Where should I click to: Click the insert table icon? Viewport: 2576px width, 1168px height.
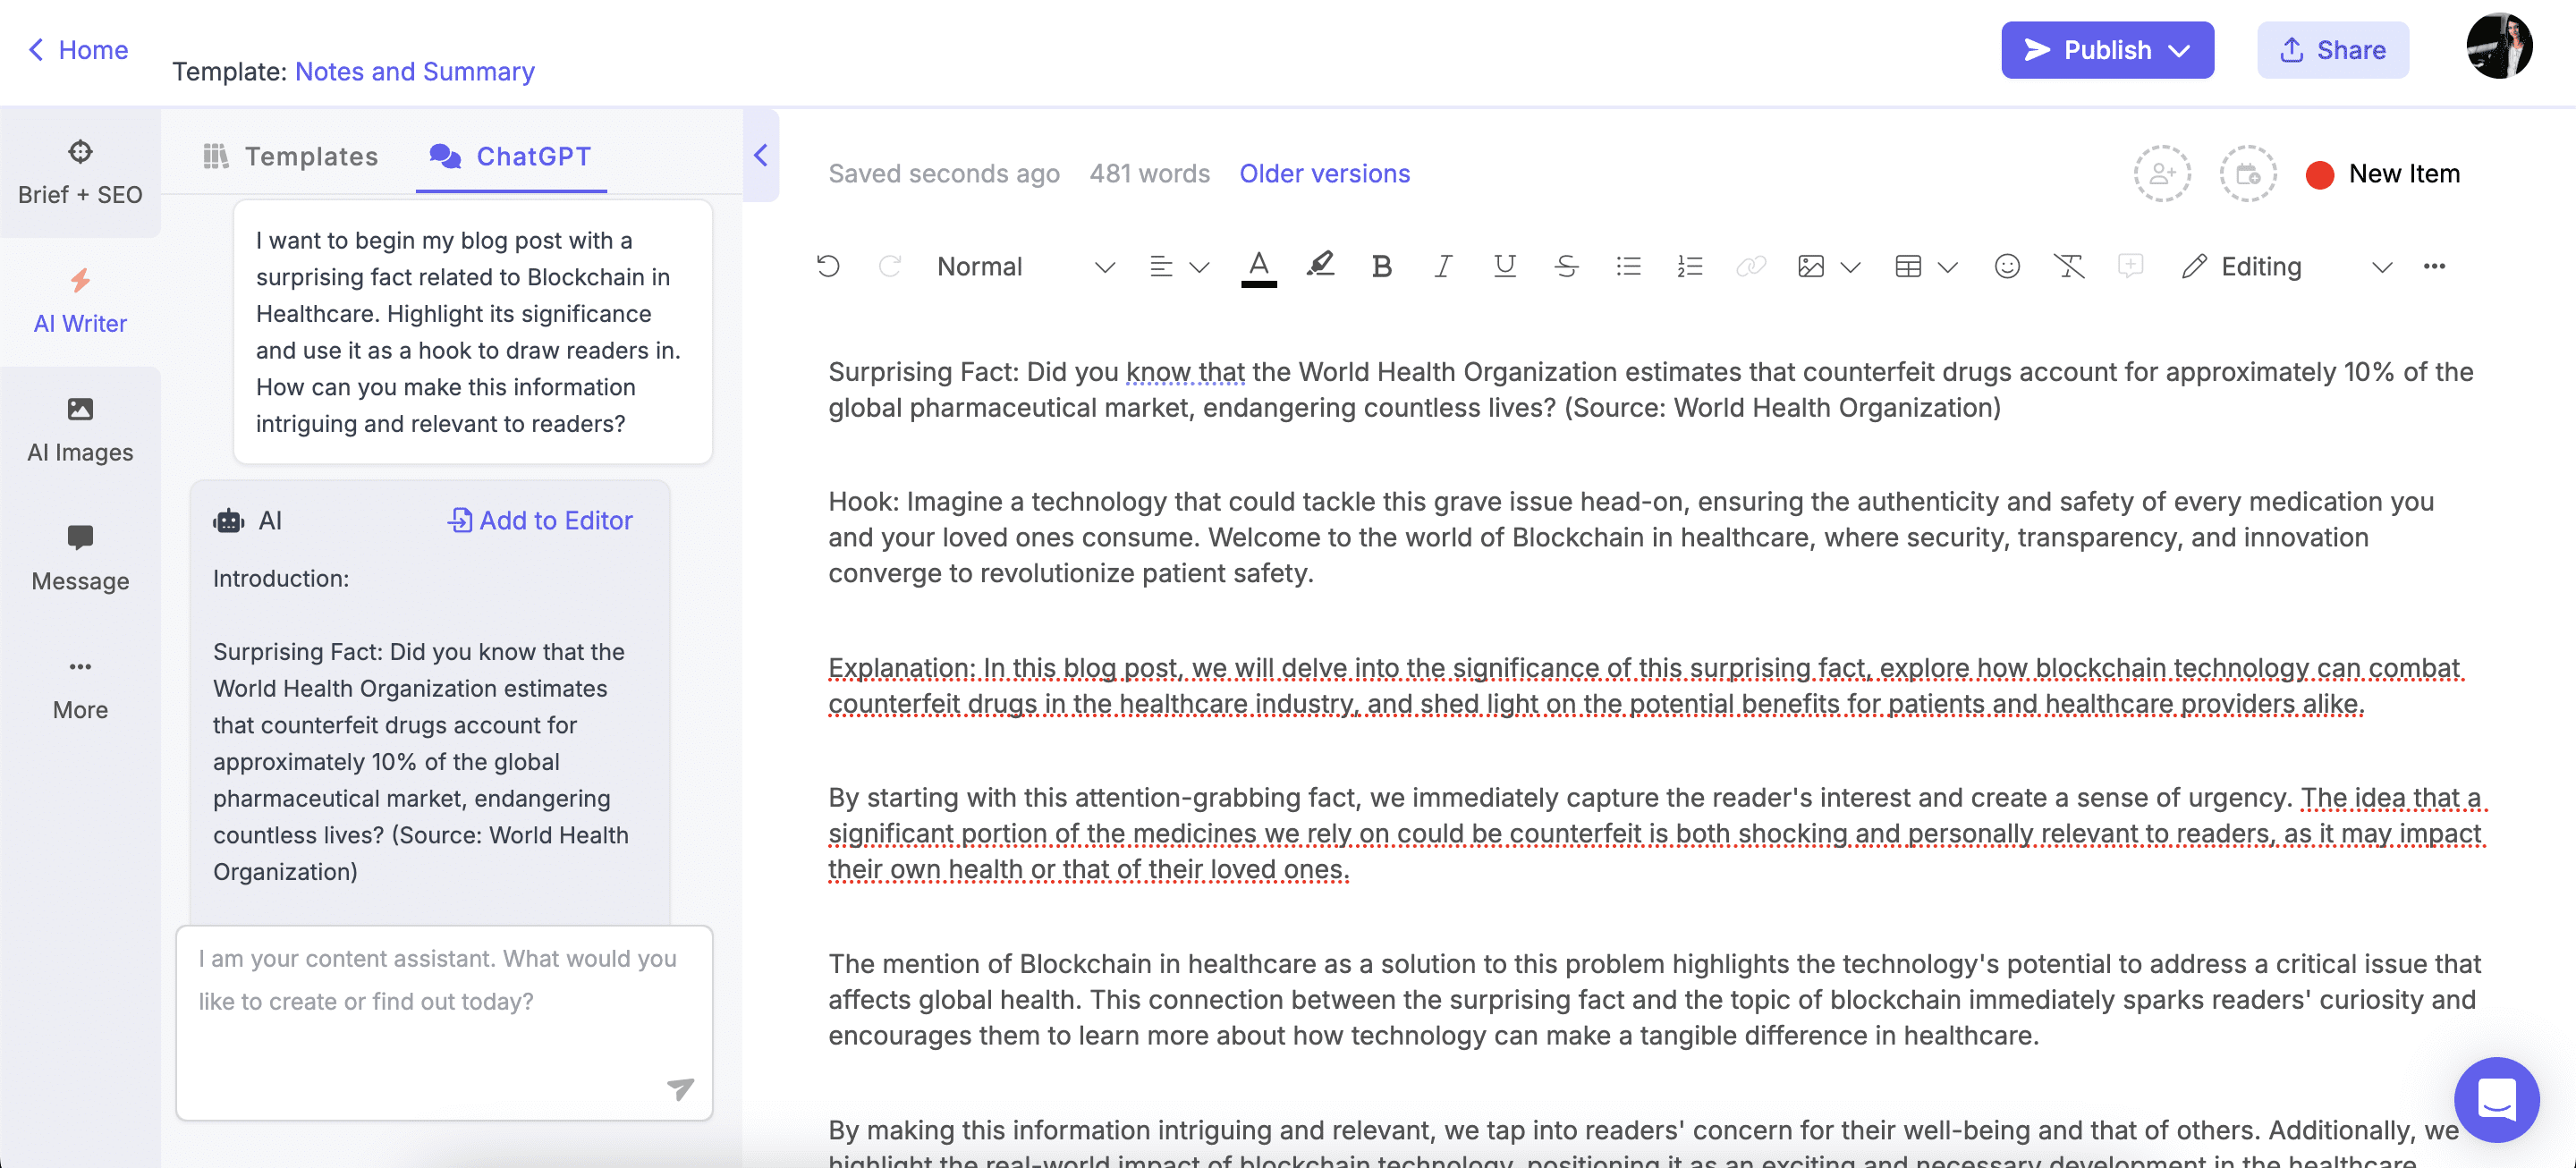point(1908,266)
